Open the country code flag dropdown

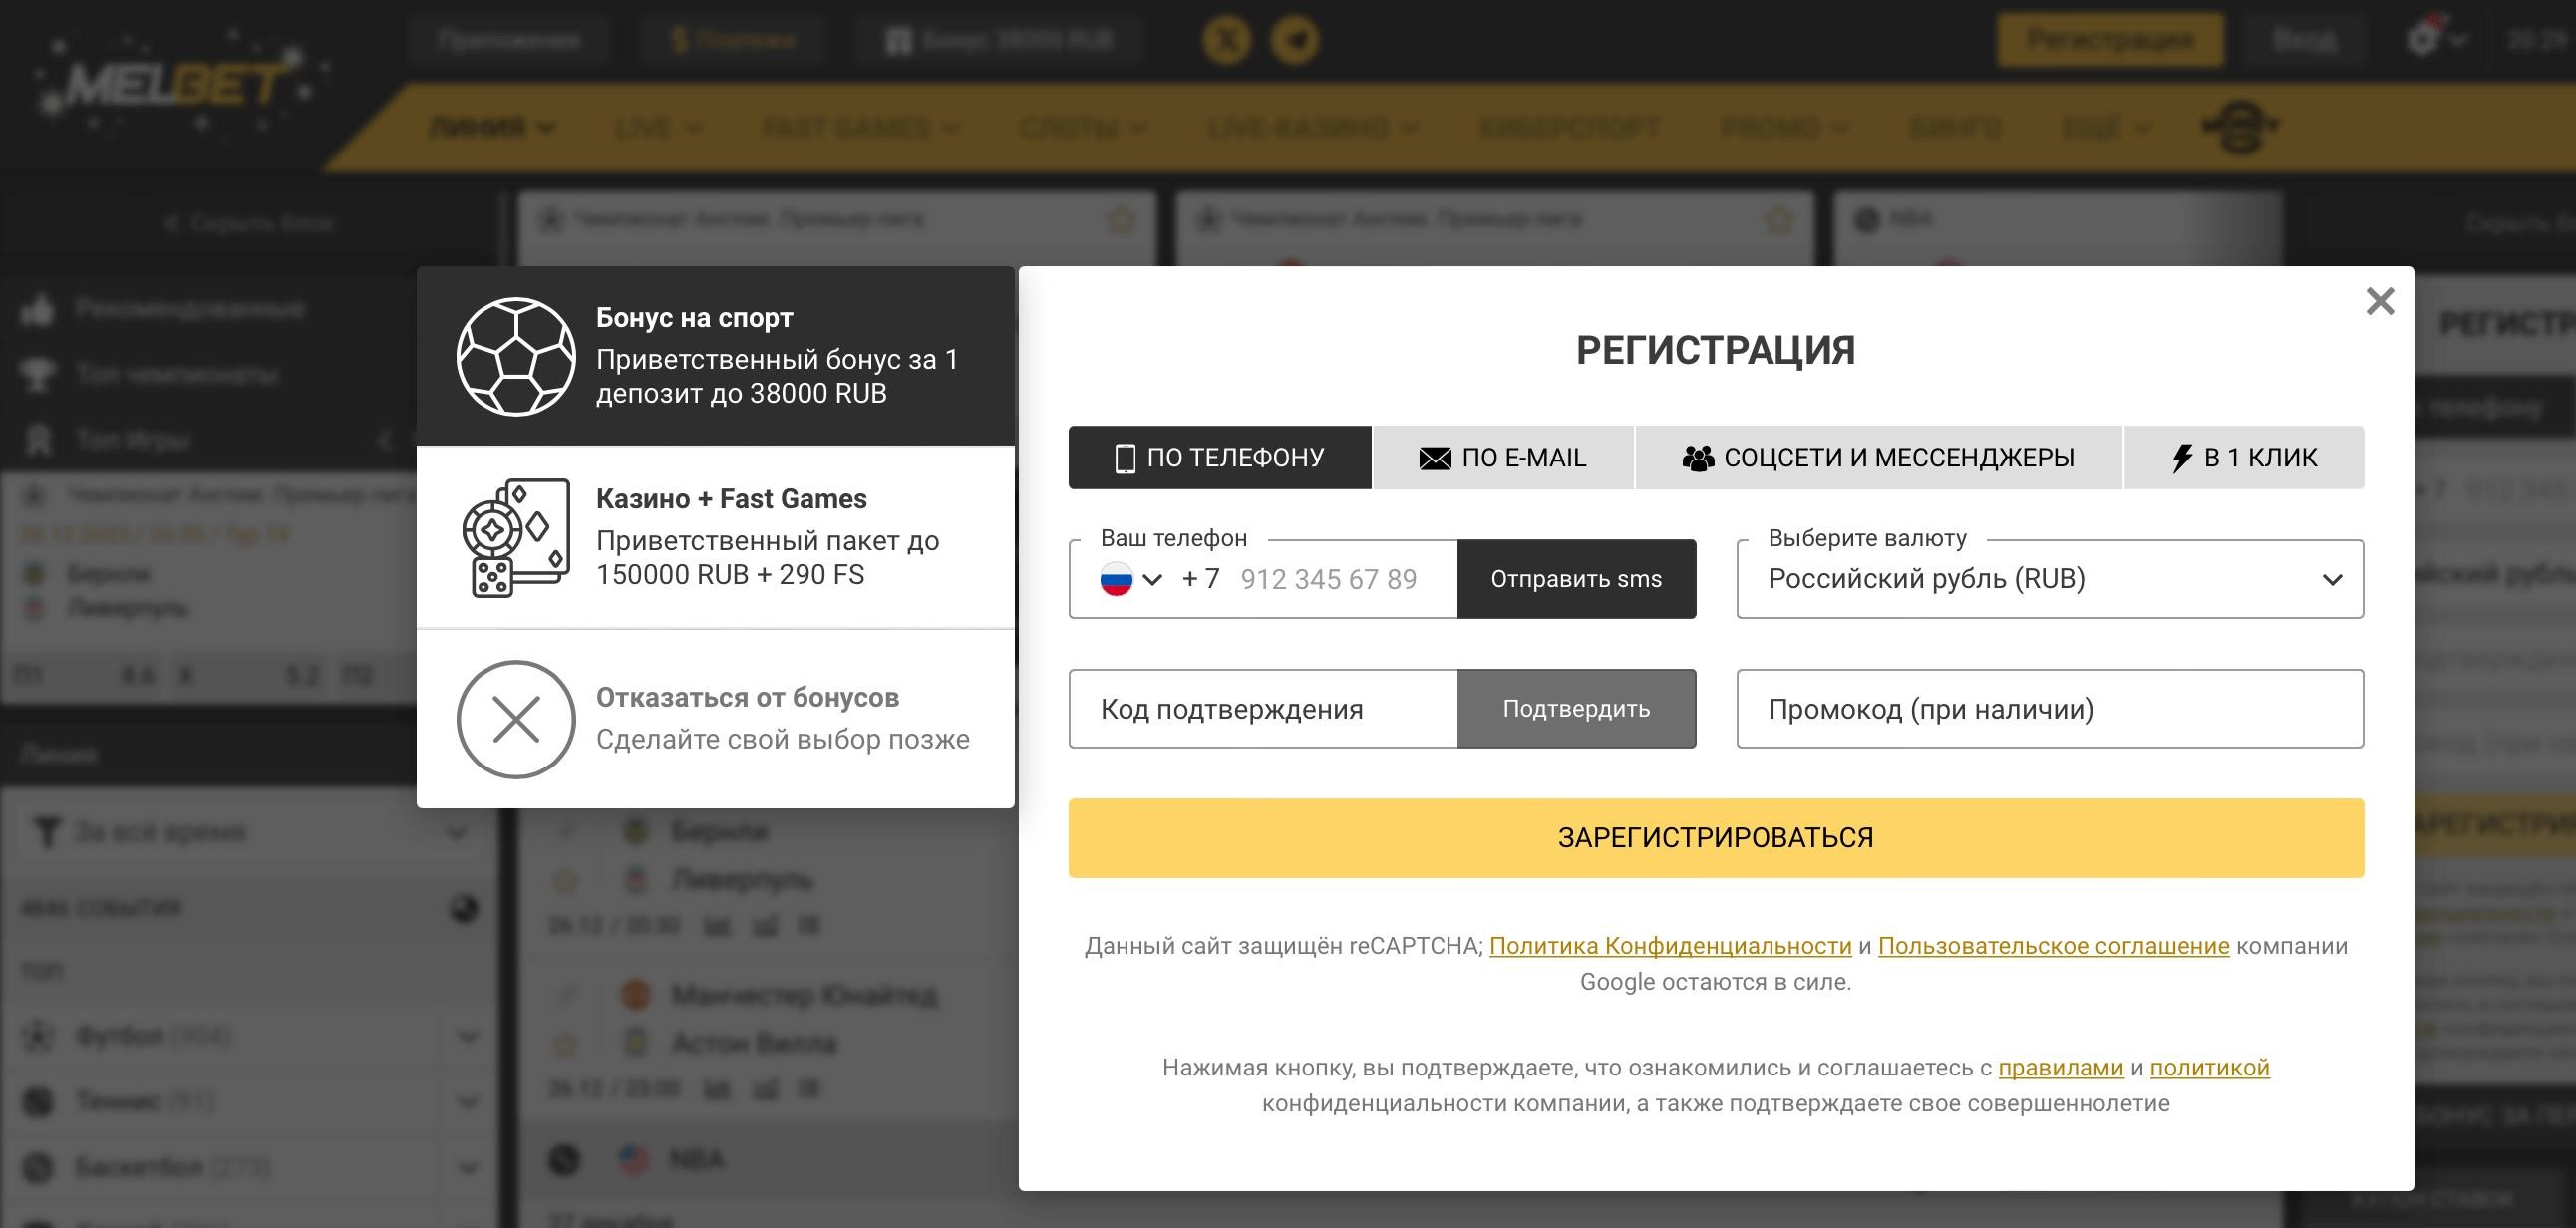1130,579
